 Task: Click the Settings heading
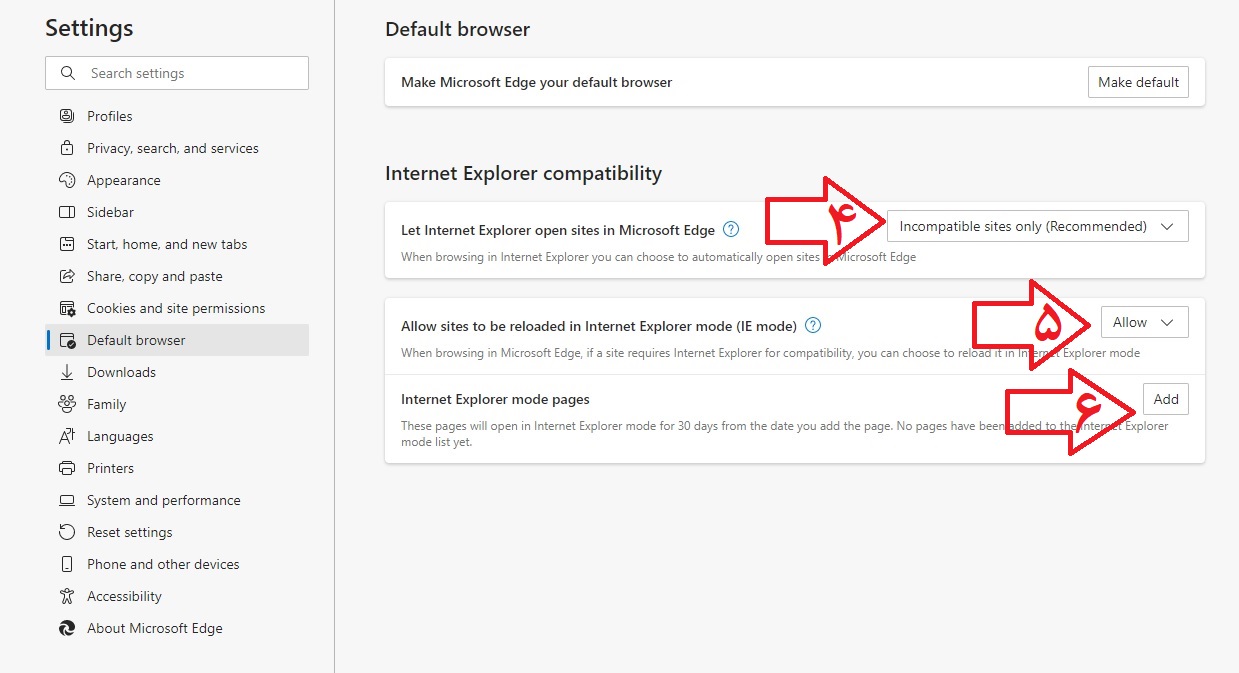point(89,28)
